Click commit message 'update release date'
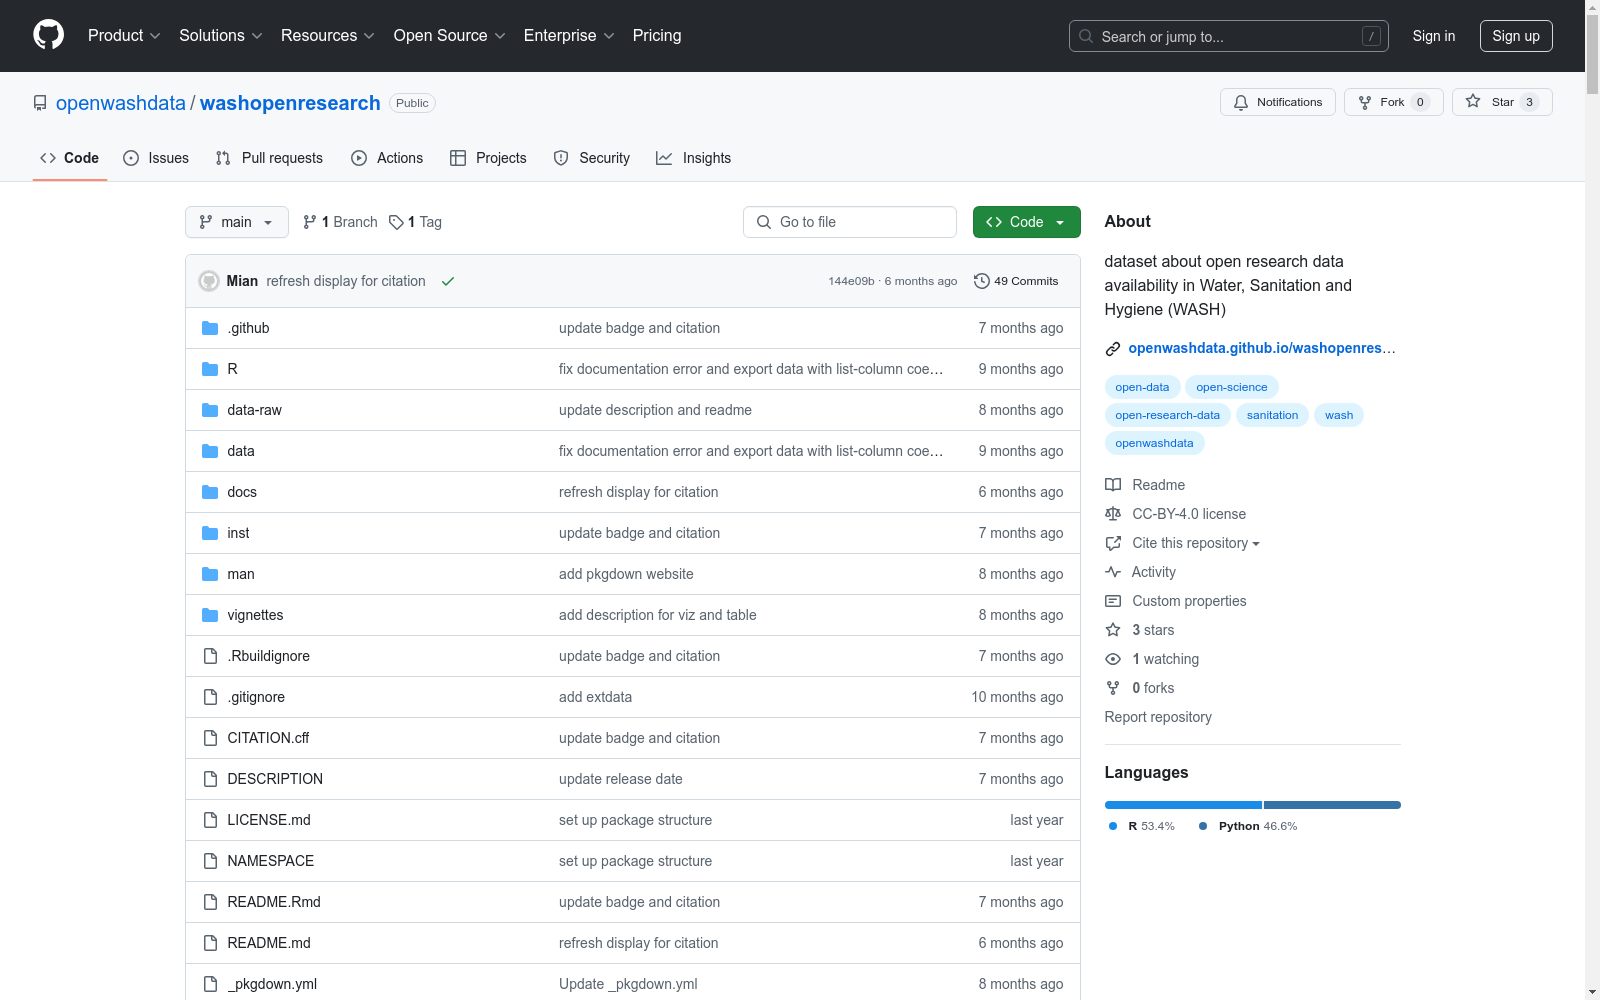This screenshot has height=1000, width=1600. point(621,779)
